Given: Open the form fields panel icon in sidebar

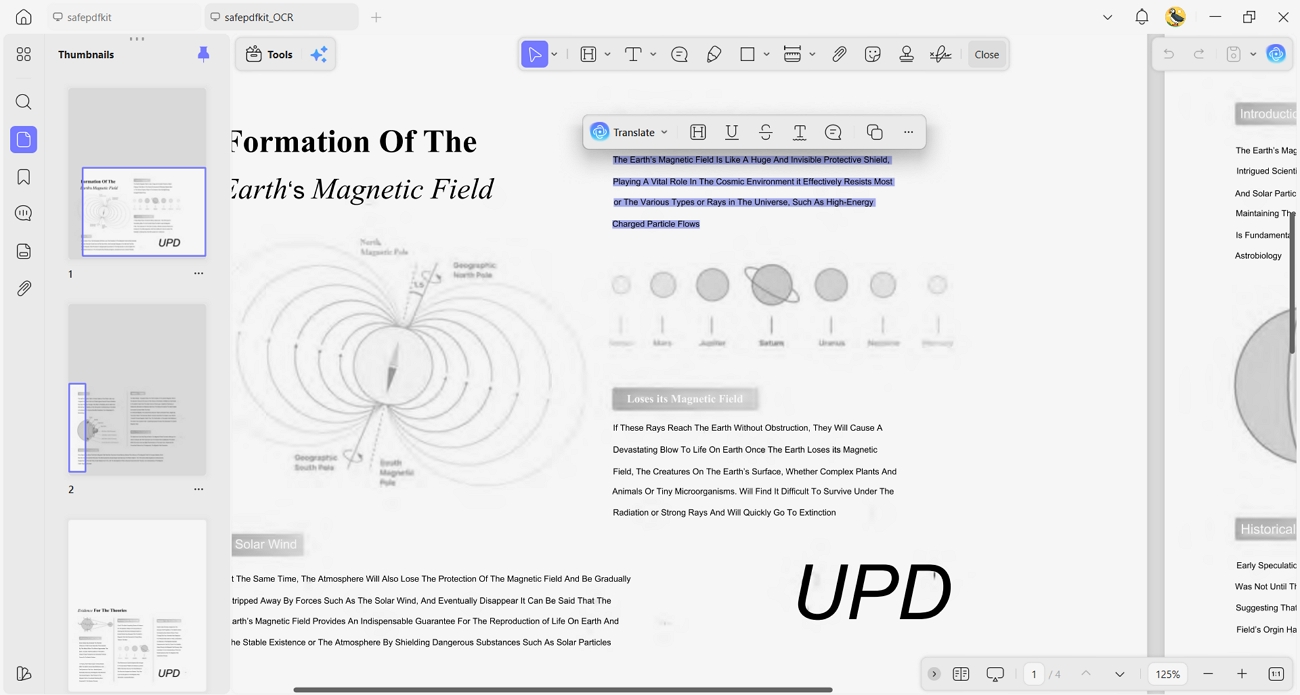Looking at the screenshot, I should [24, 251].
